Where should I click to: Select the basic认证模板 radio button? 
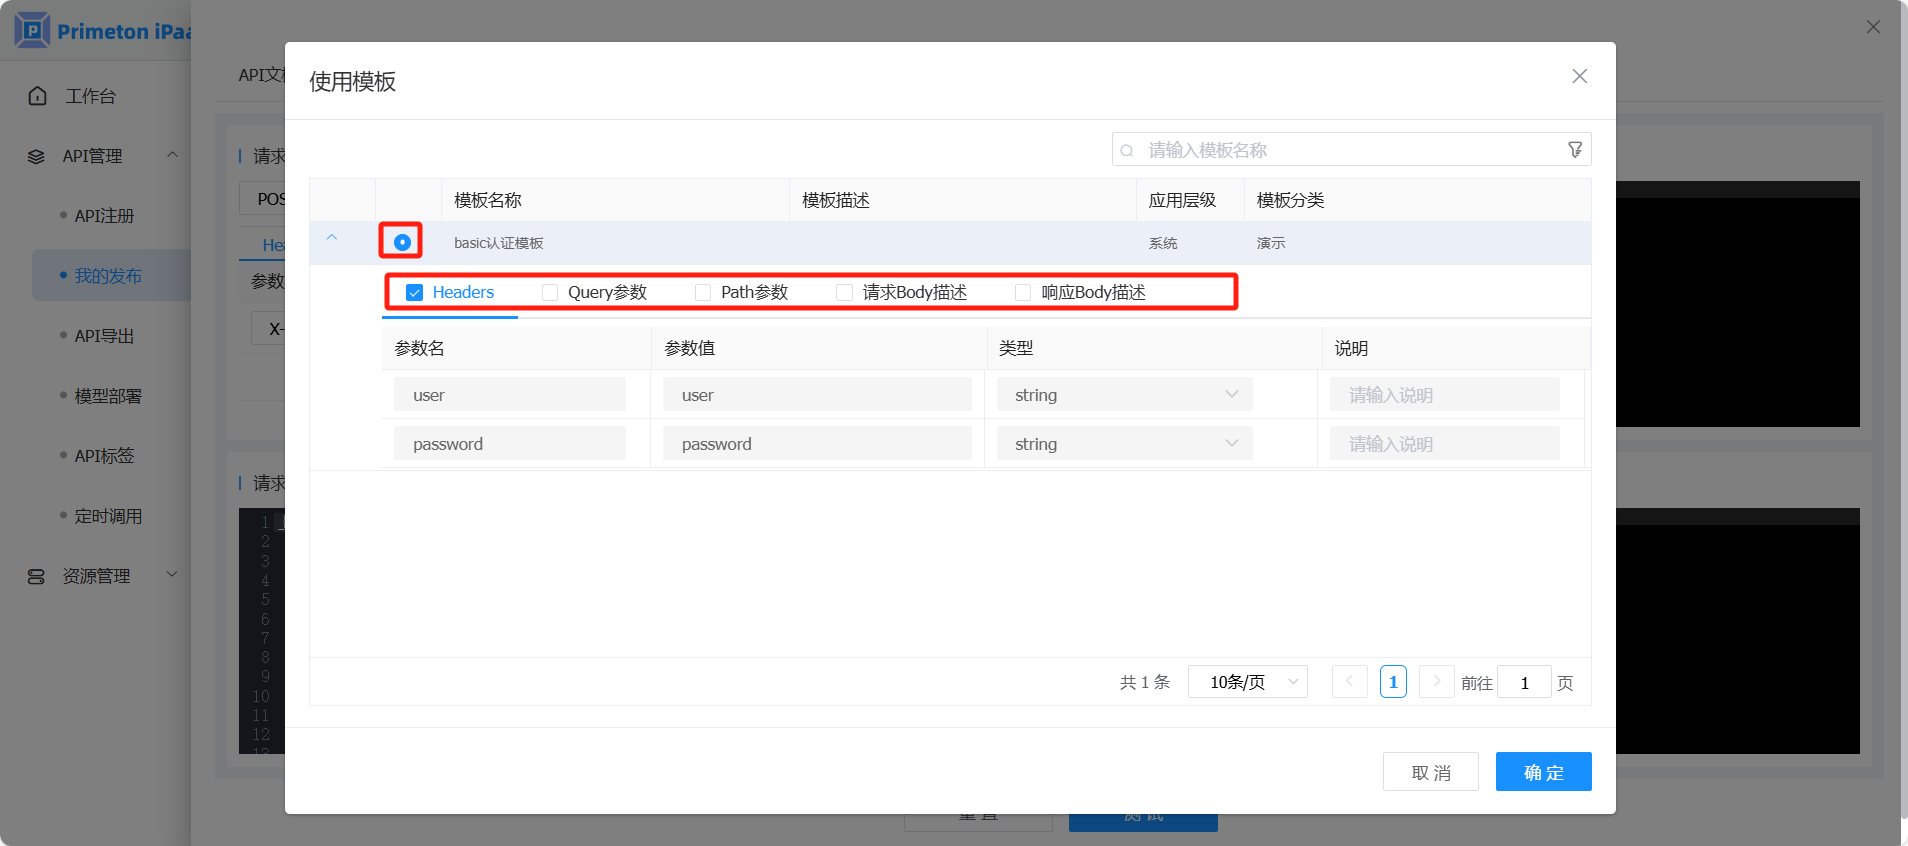(x=402, y=242)
